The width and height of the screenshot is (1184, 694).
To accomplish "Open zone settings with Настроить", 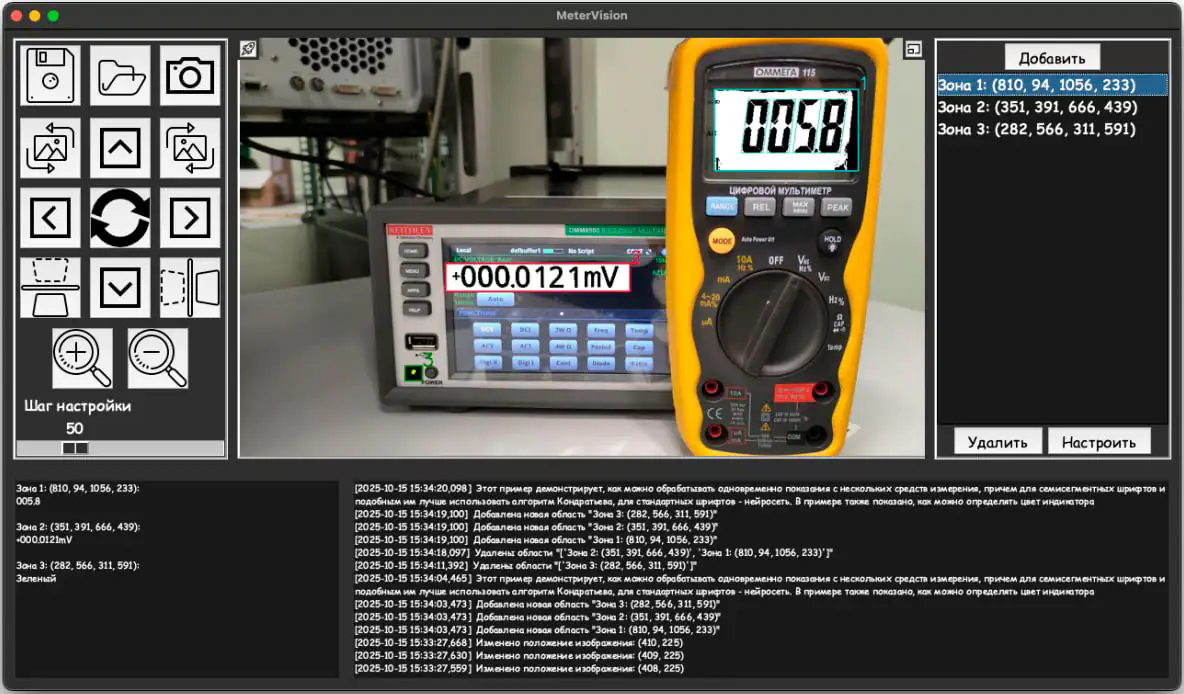I will (x=1099, y=443).
